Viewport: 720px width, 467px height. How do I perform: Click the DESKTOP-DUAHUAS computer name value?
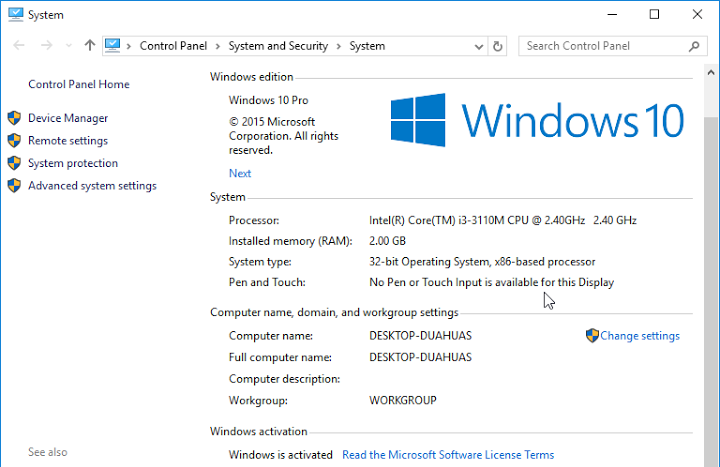[x=420, y=336]
